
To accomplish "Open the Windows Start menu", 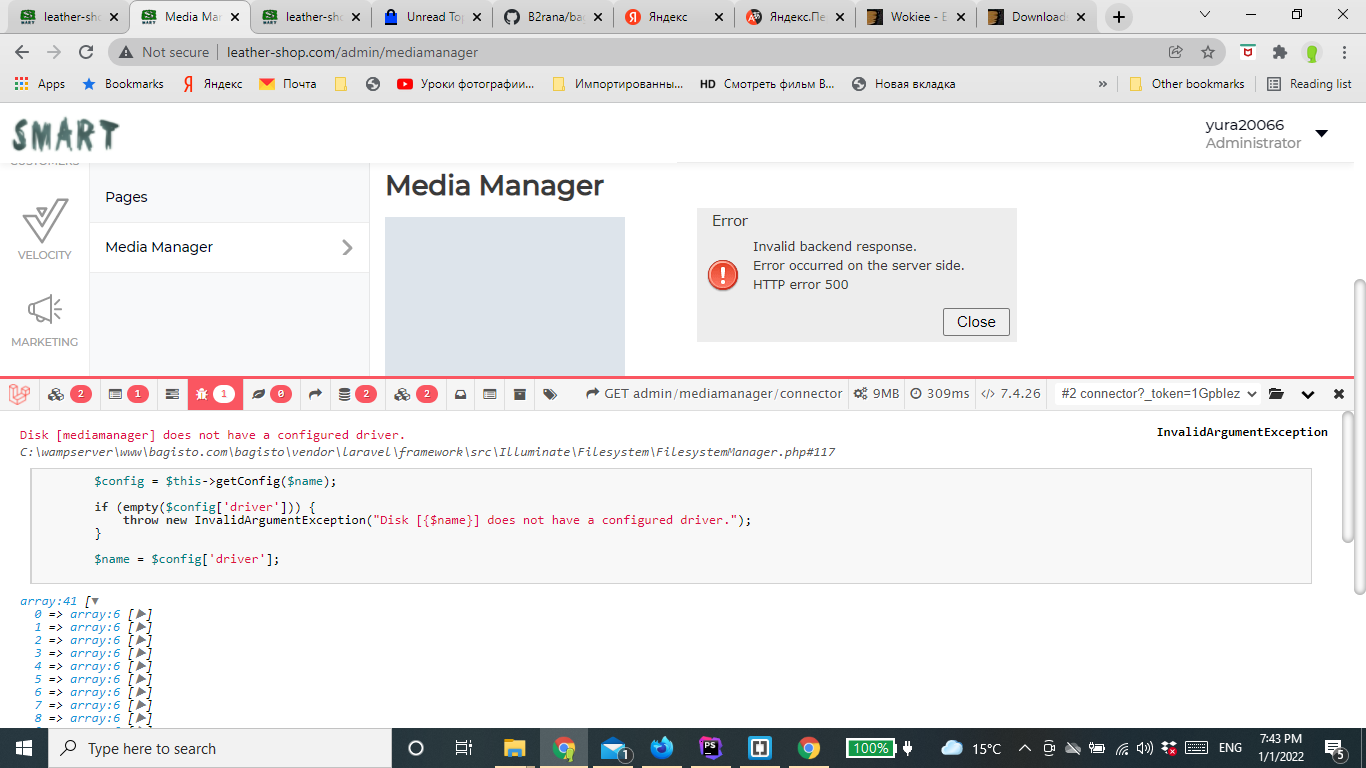I will point(24,748).
